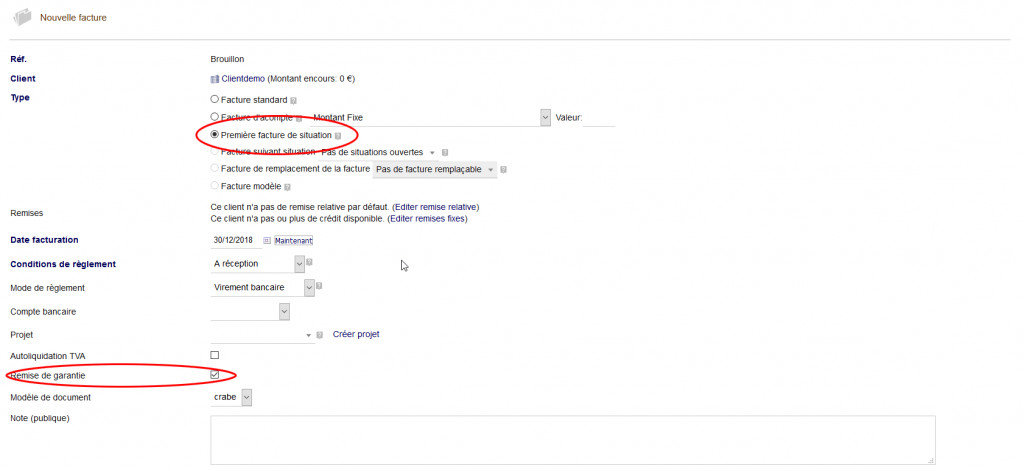Show help icon beside Pas de facture remplaçable

pyautogui.click(x=504, y=170)
